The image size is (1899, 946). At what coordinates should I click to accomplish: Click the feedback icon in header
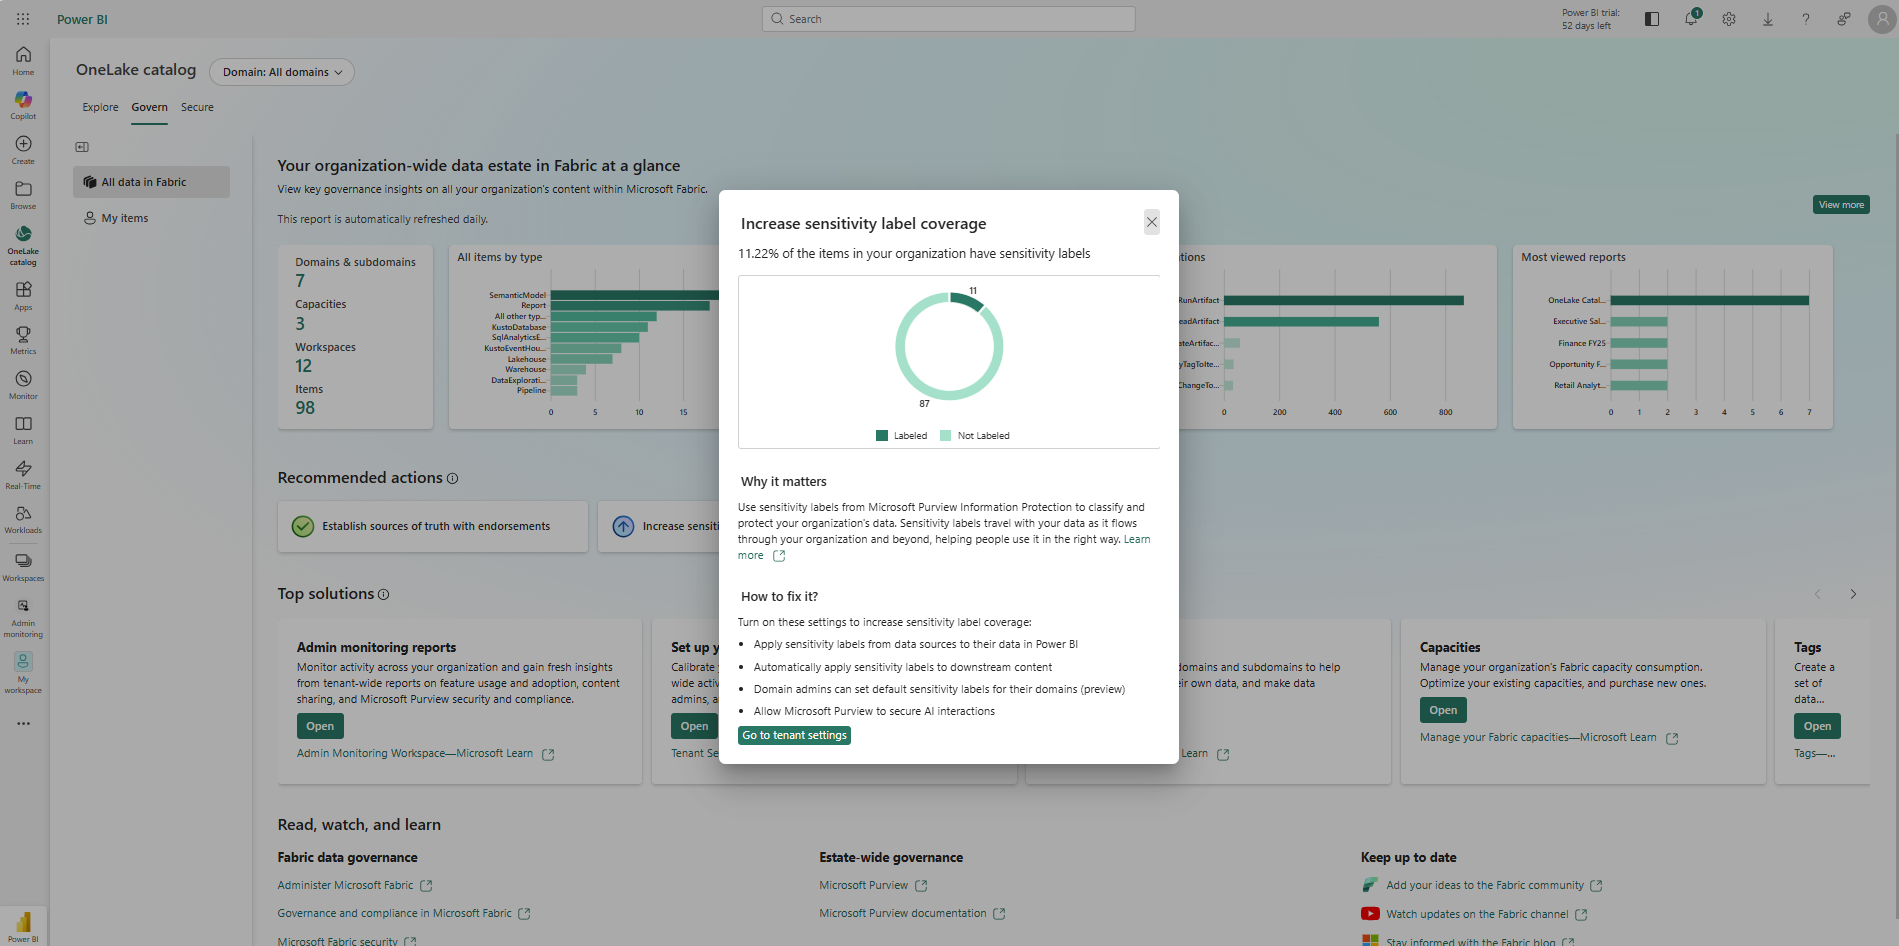(1844, 19)
